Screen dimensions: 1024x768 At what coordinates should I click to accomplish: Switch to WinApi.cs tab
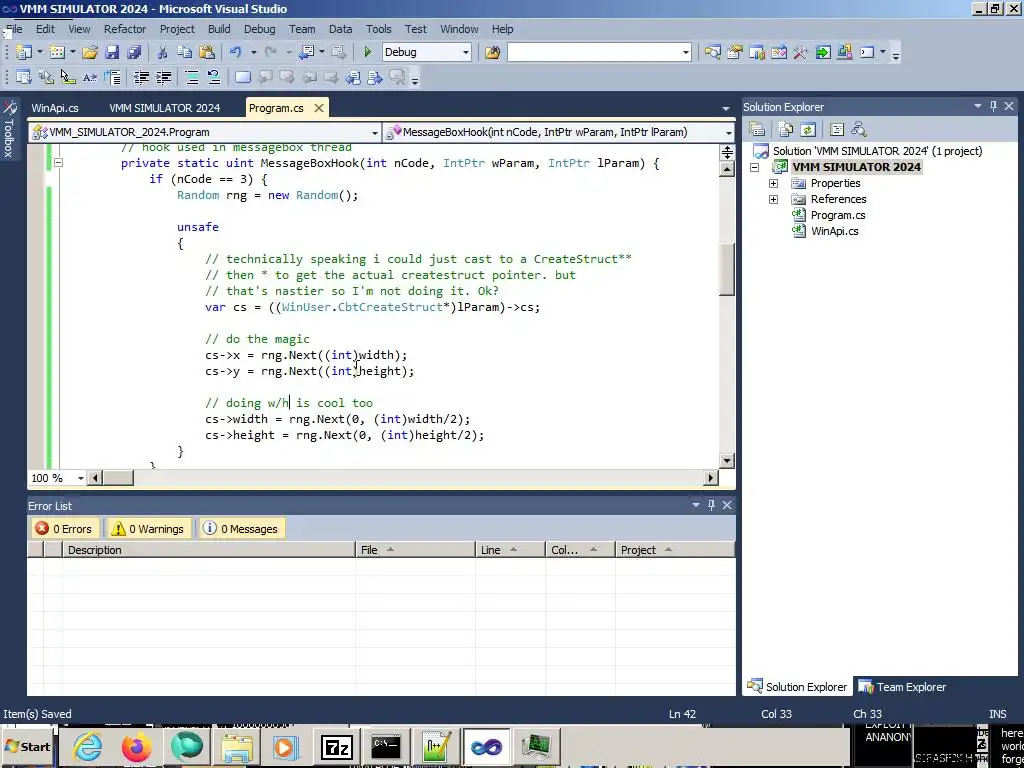point(55,108)
